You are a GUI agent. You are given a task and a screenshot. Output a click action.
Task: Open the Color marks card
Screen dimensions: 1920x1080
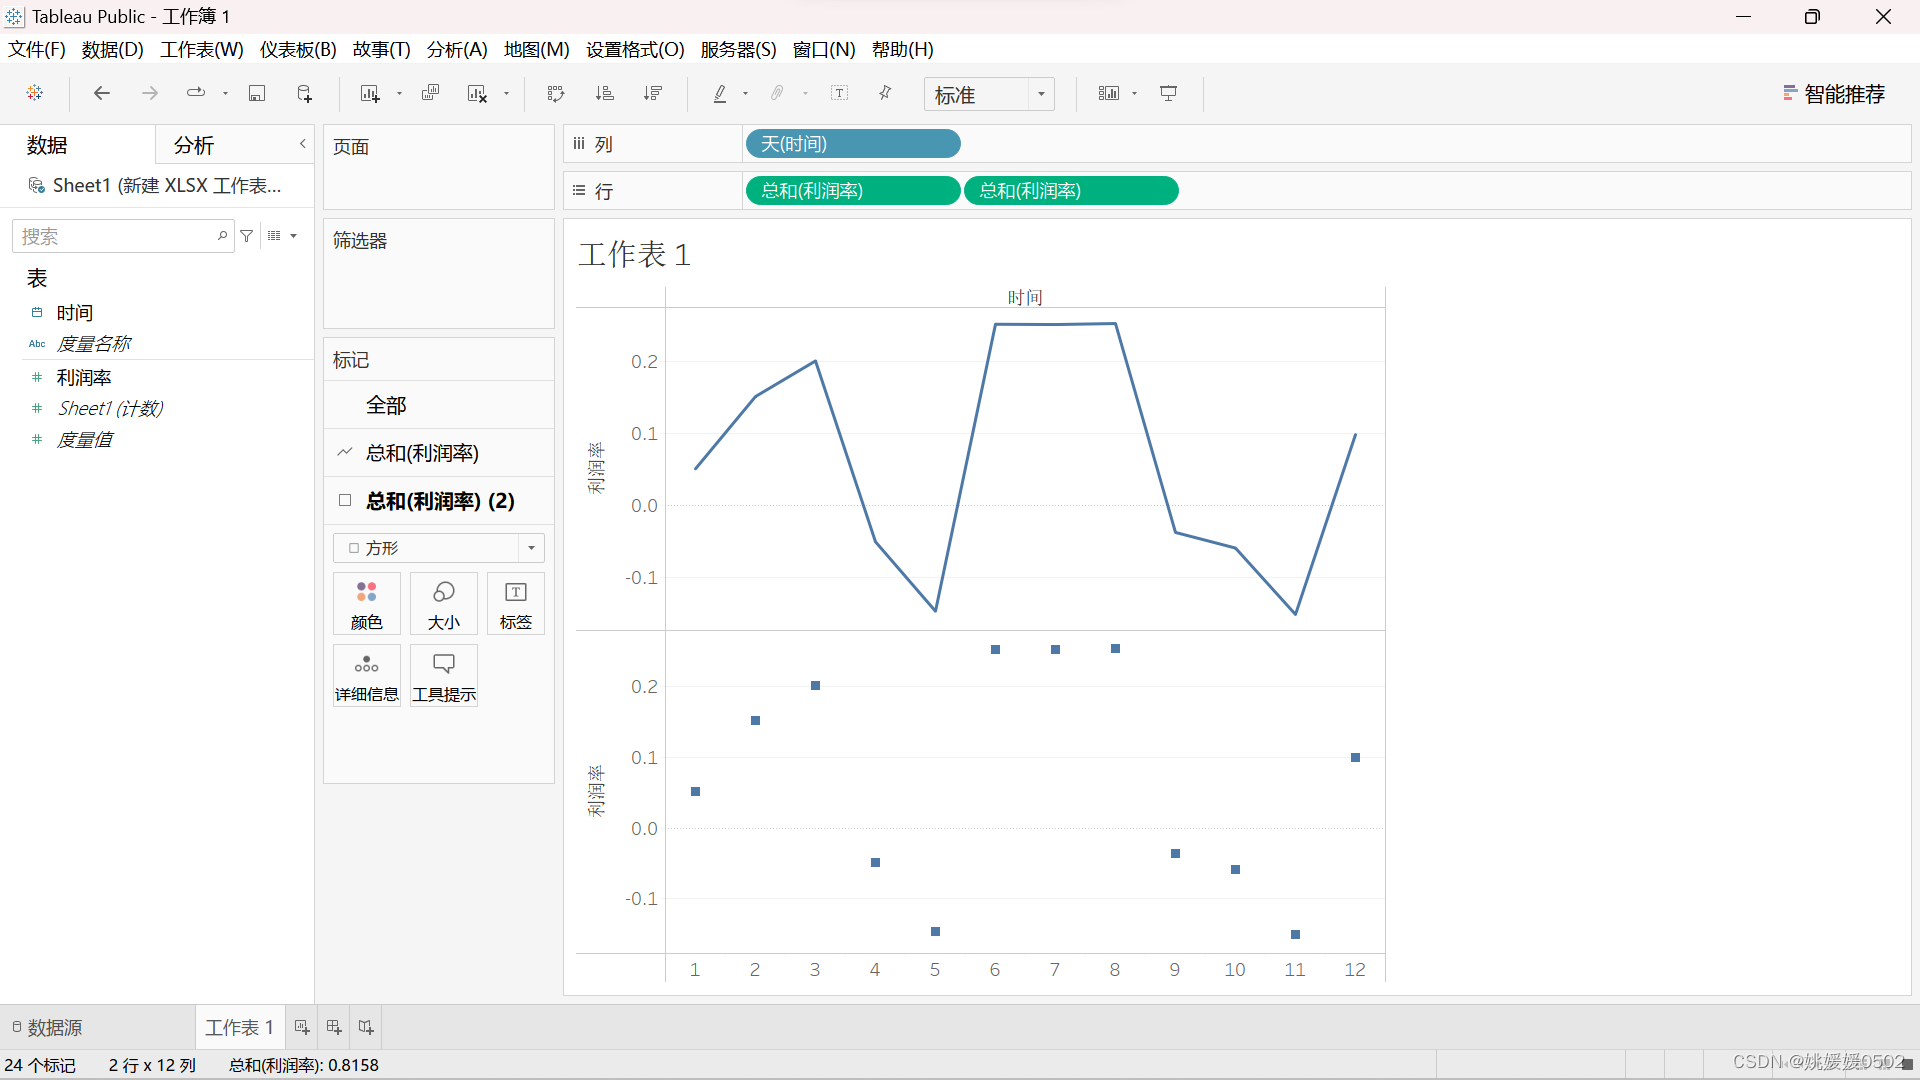(366, 603)
